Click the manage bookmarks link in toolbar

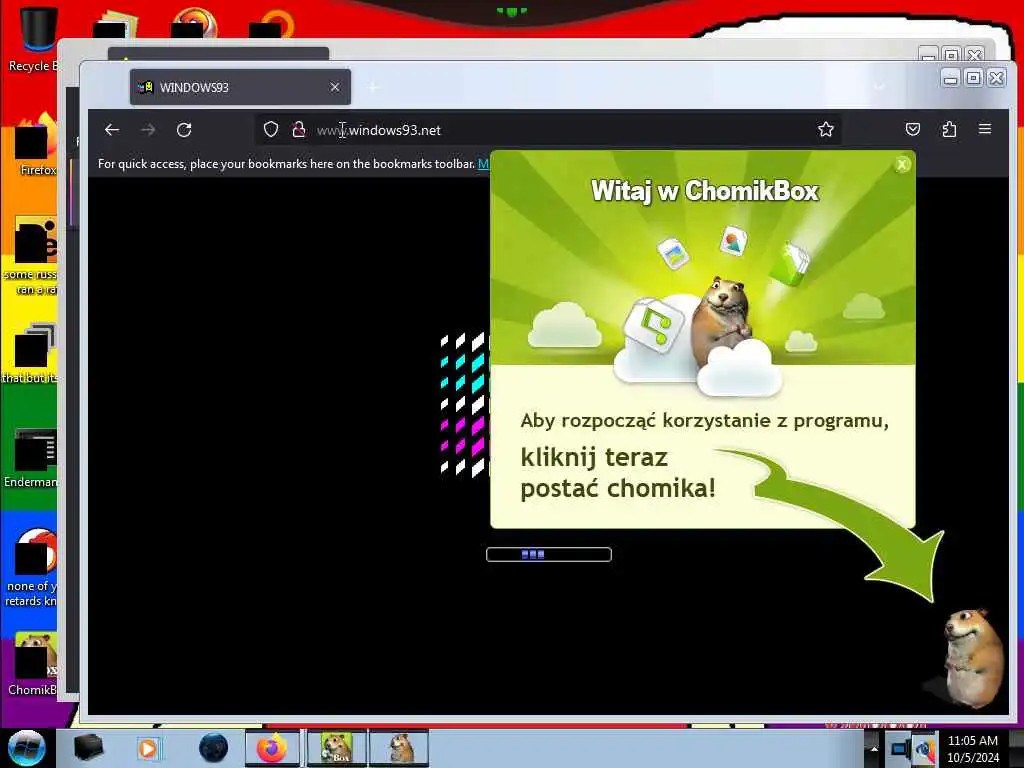point(483,164)
